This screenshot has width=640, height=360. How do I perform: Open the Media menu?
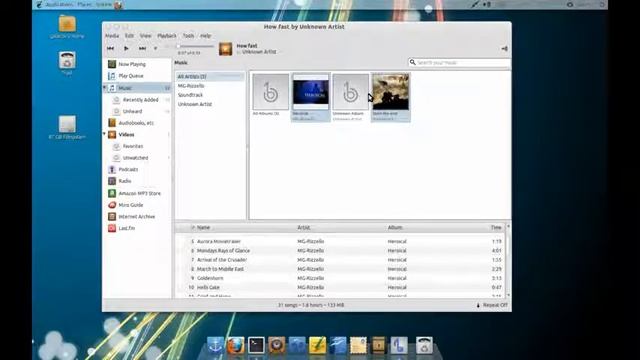(112, 36)
